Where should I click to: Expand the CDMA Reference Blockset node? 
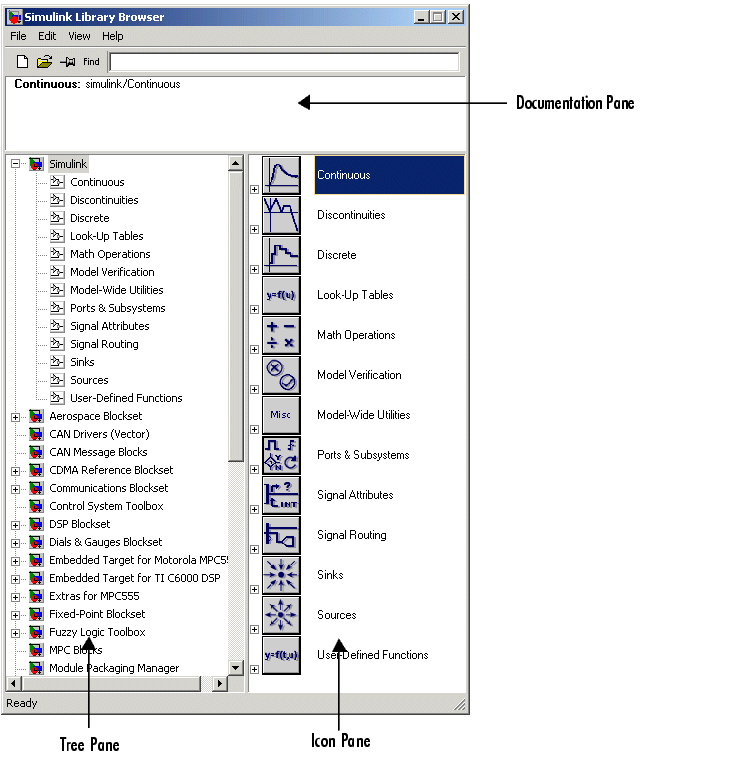(16, 471)
